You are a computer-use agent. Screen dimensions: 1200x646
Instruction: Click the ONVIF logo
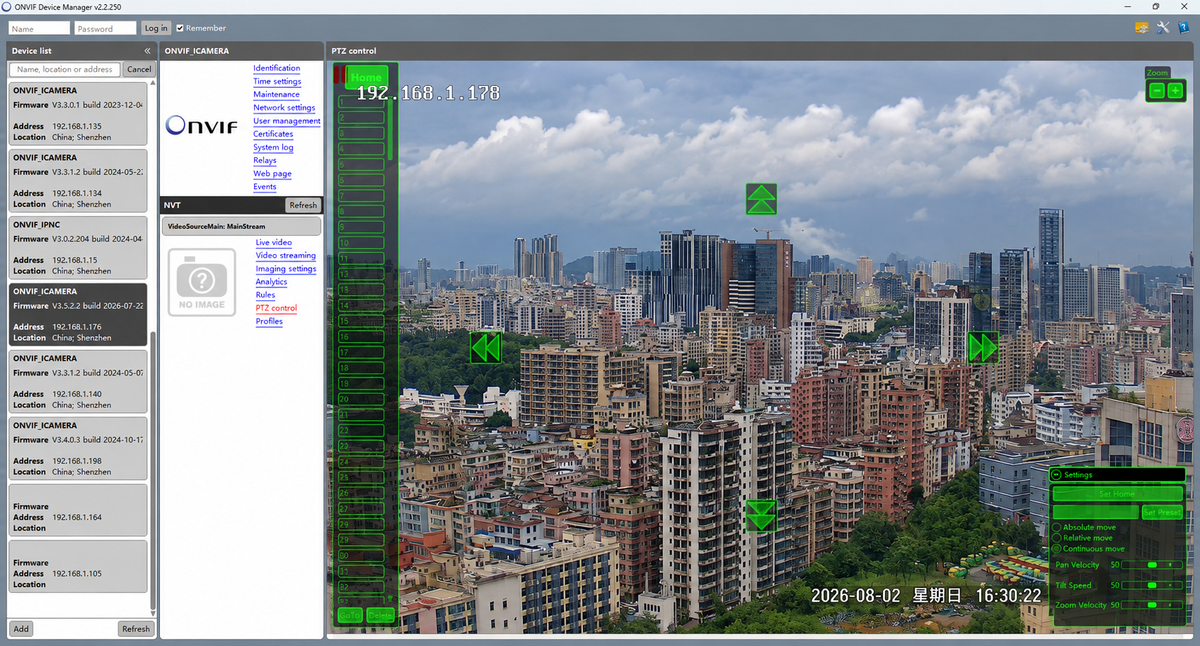202,125
